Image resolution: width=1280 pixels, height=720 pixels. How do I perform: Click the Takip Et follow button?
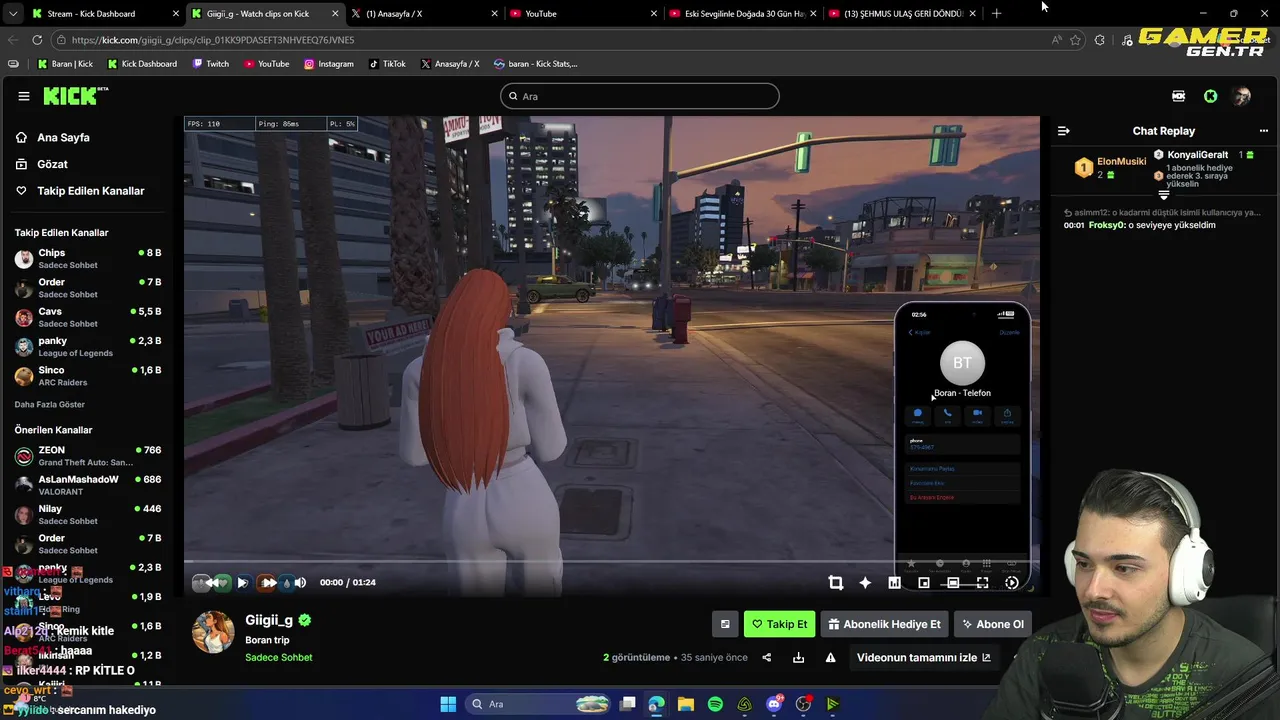(x=779, y=624)
